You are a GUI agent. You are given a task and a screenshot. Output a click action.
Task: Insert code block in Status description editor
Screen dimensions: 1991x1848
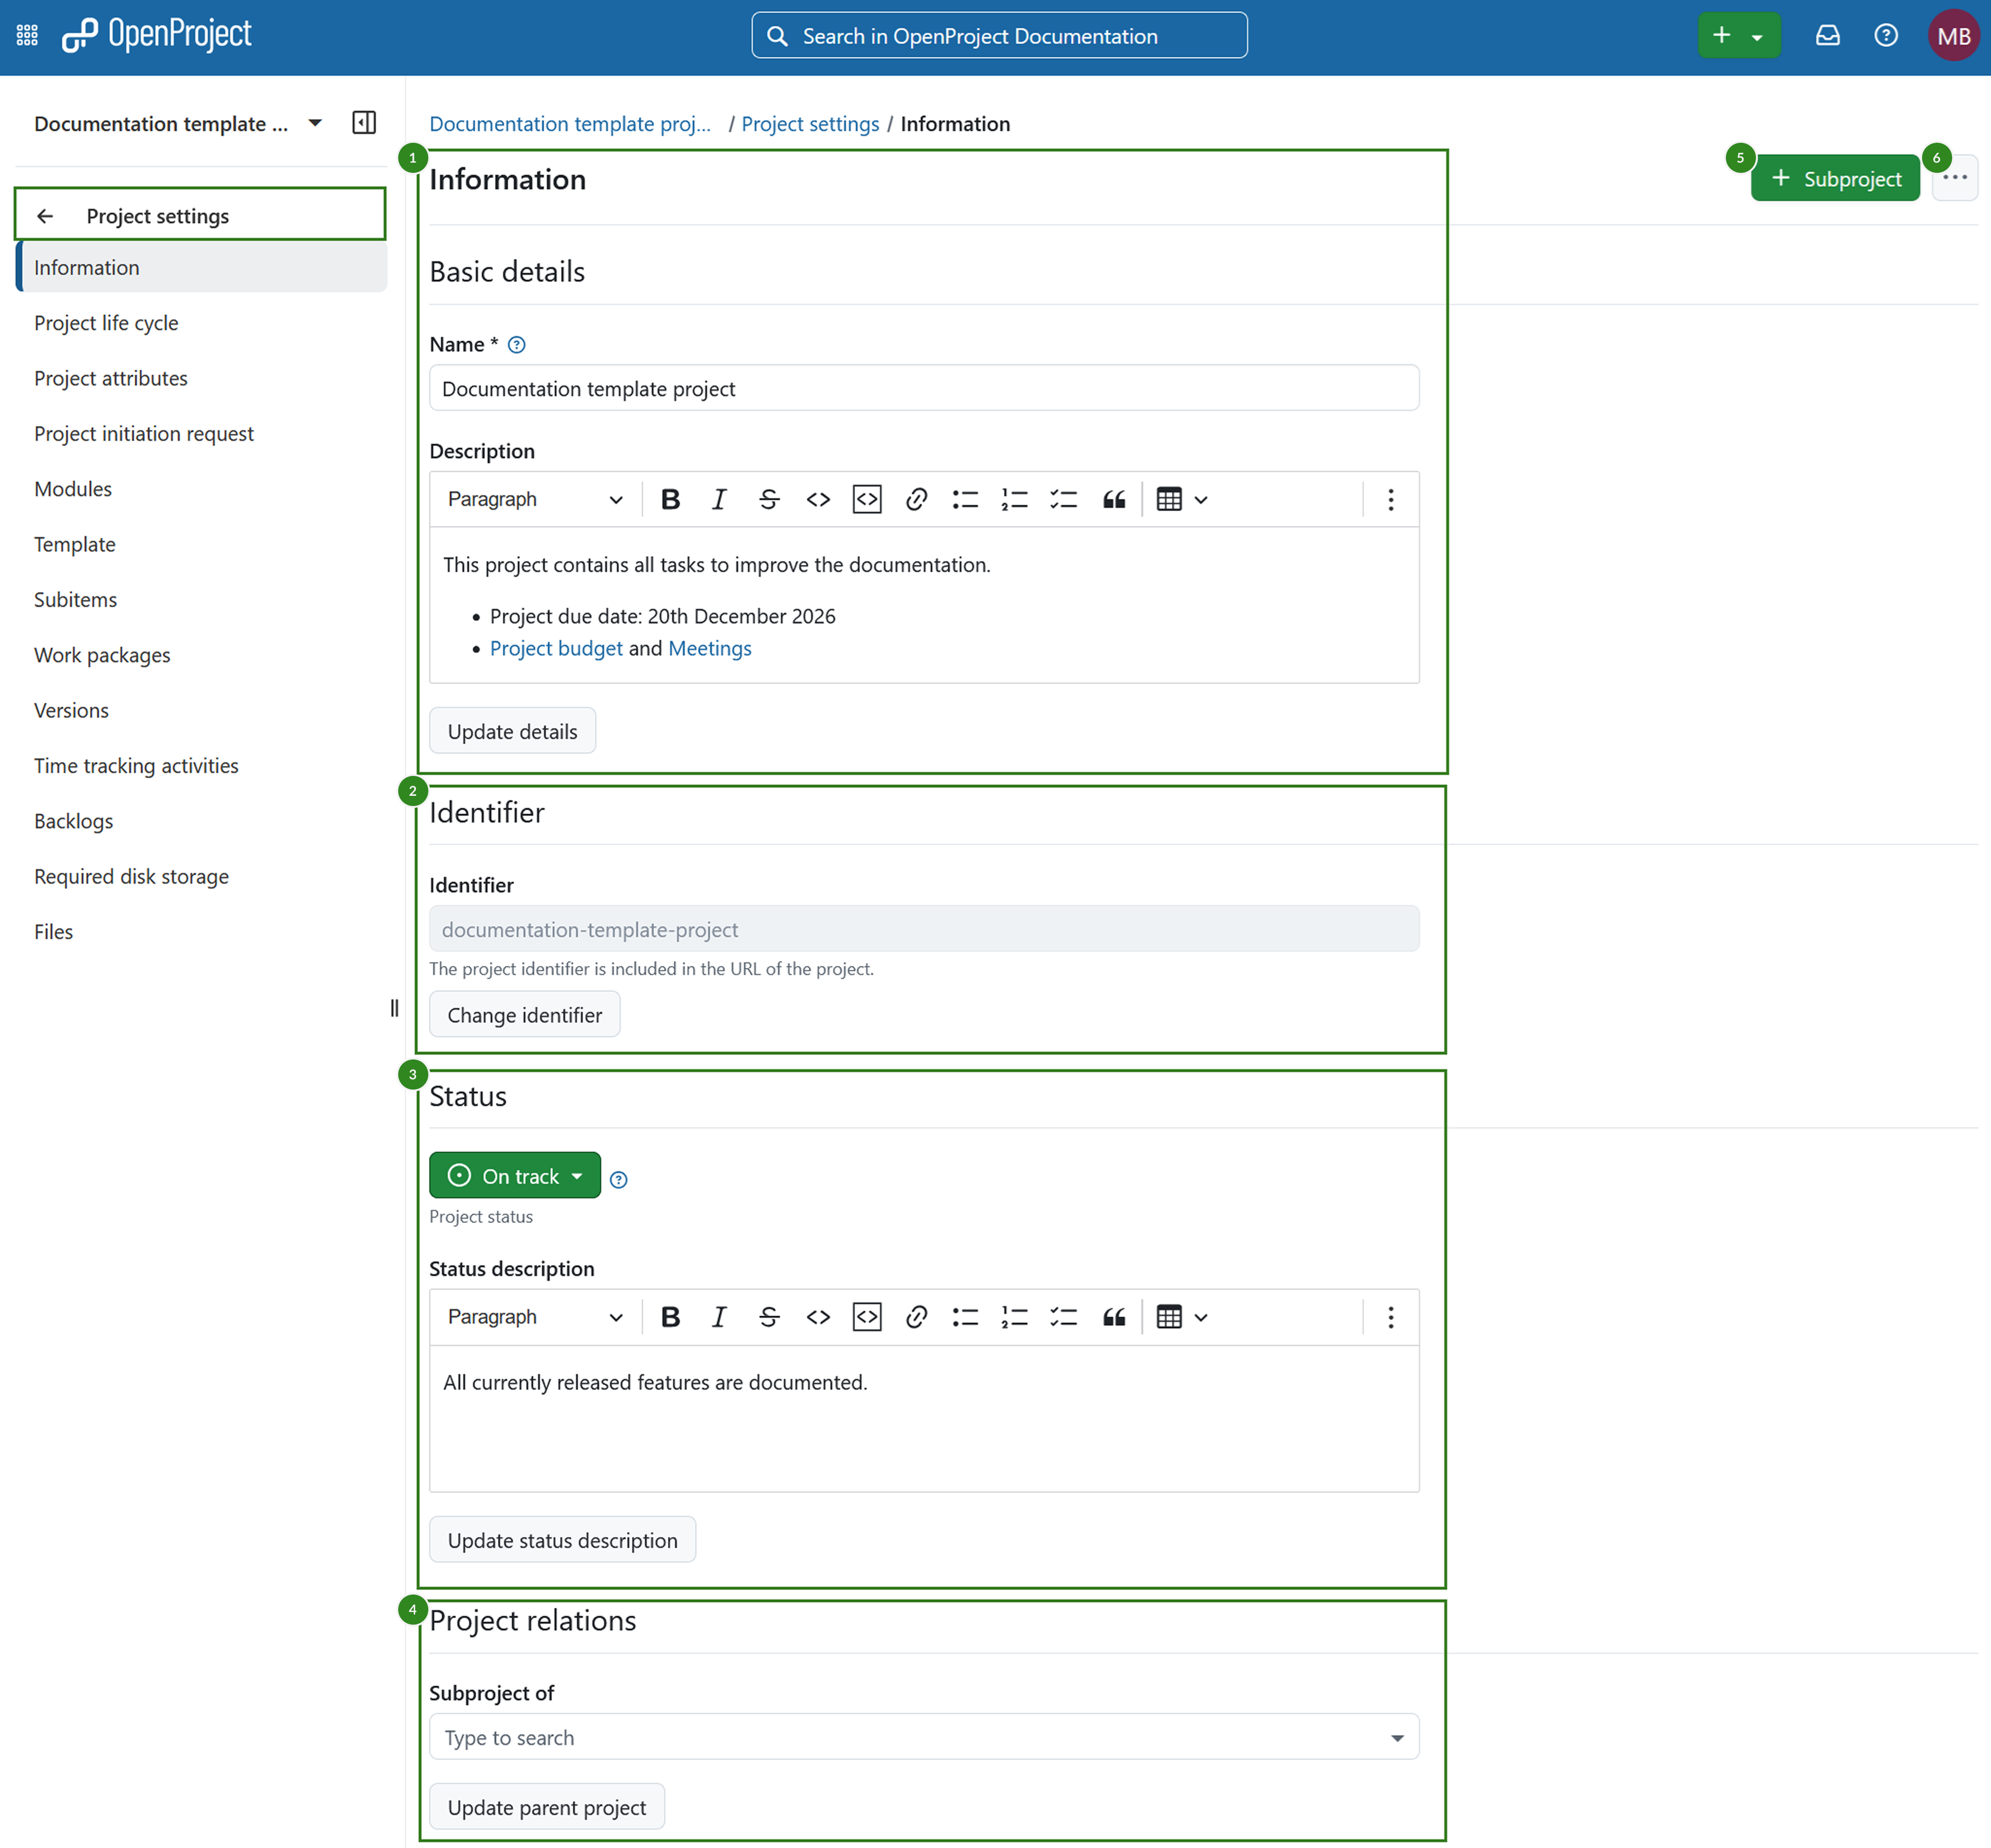tap(866, 1317)
